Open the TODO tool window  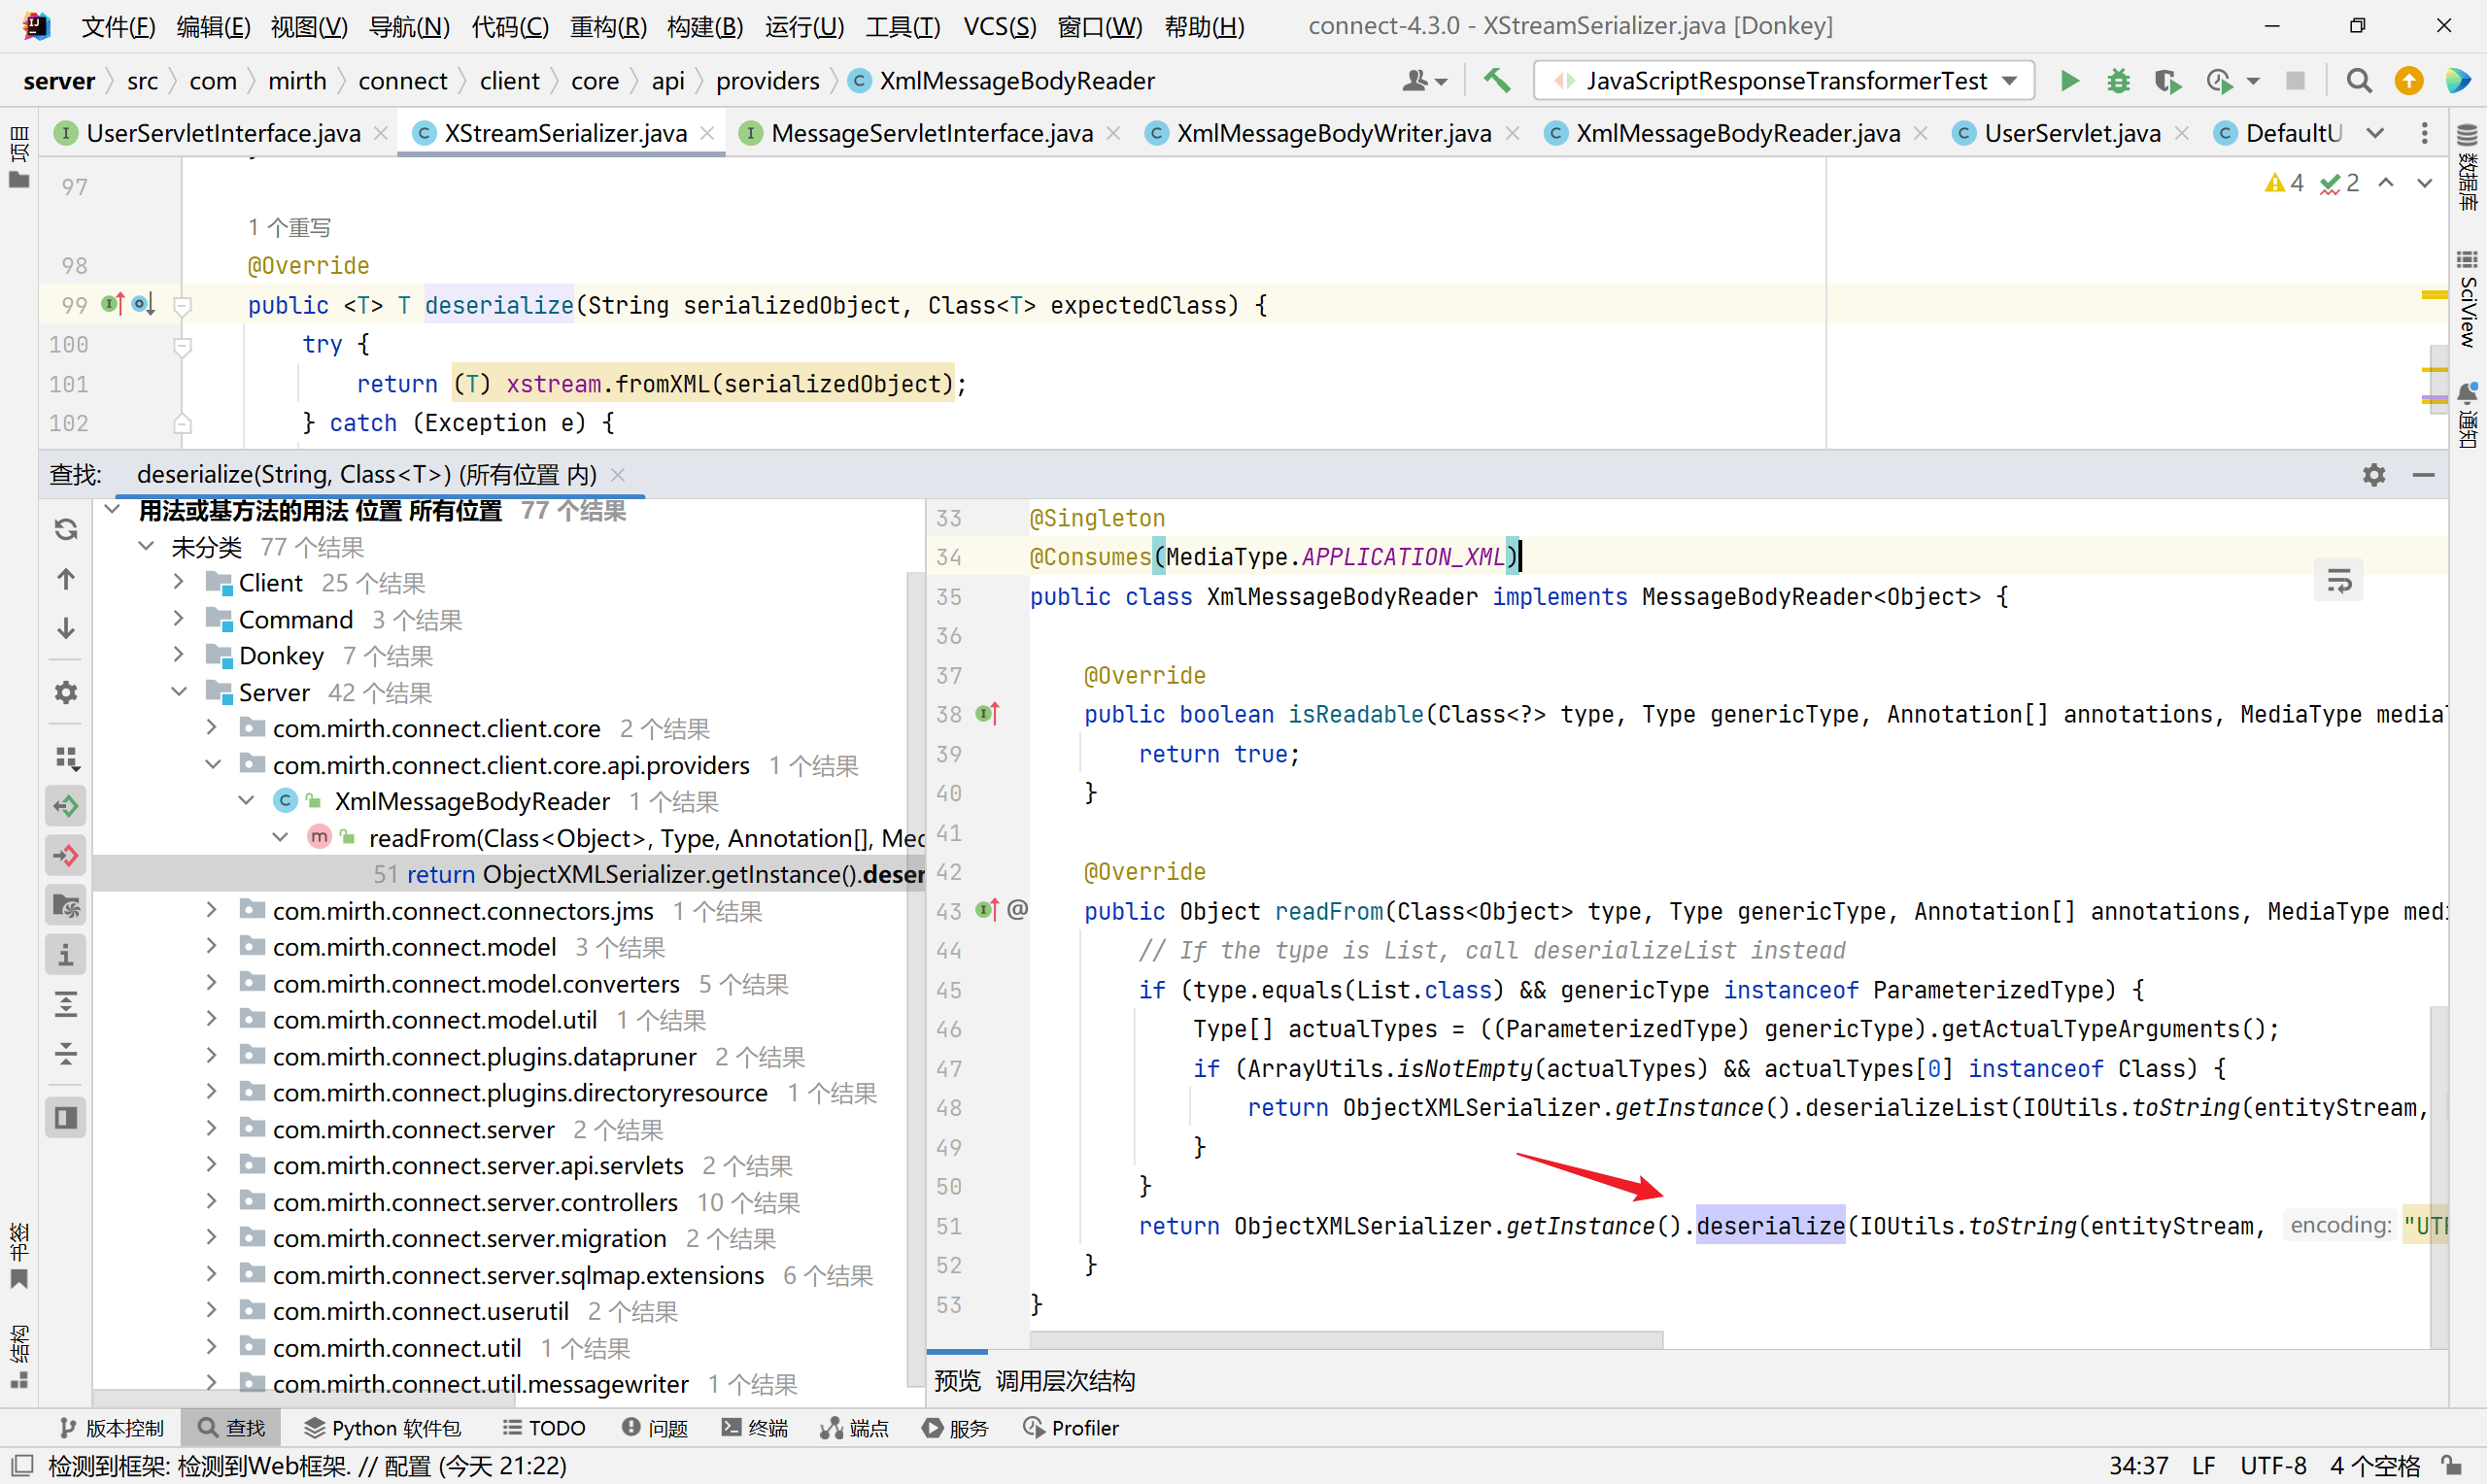[543, 1428]
